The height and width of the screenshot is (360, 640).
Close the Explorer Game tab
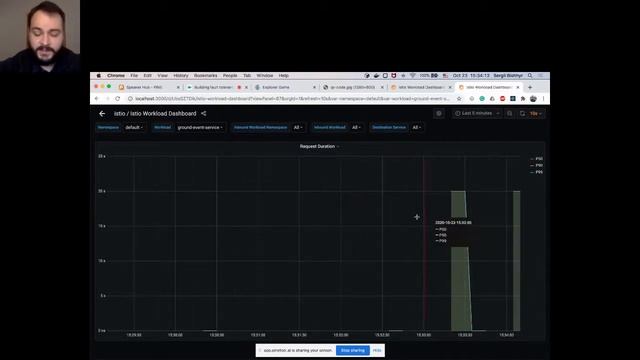(x=314, y=87)
